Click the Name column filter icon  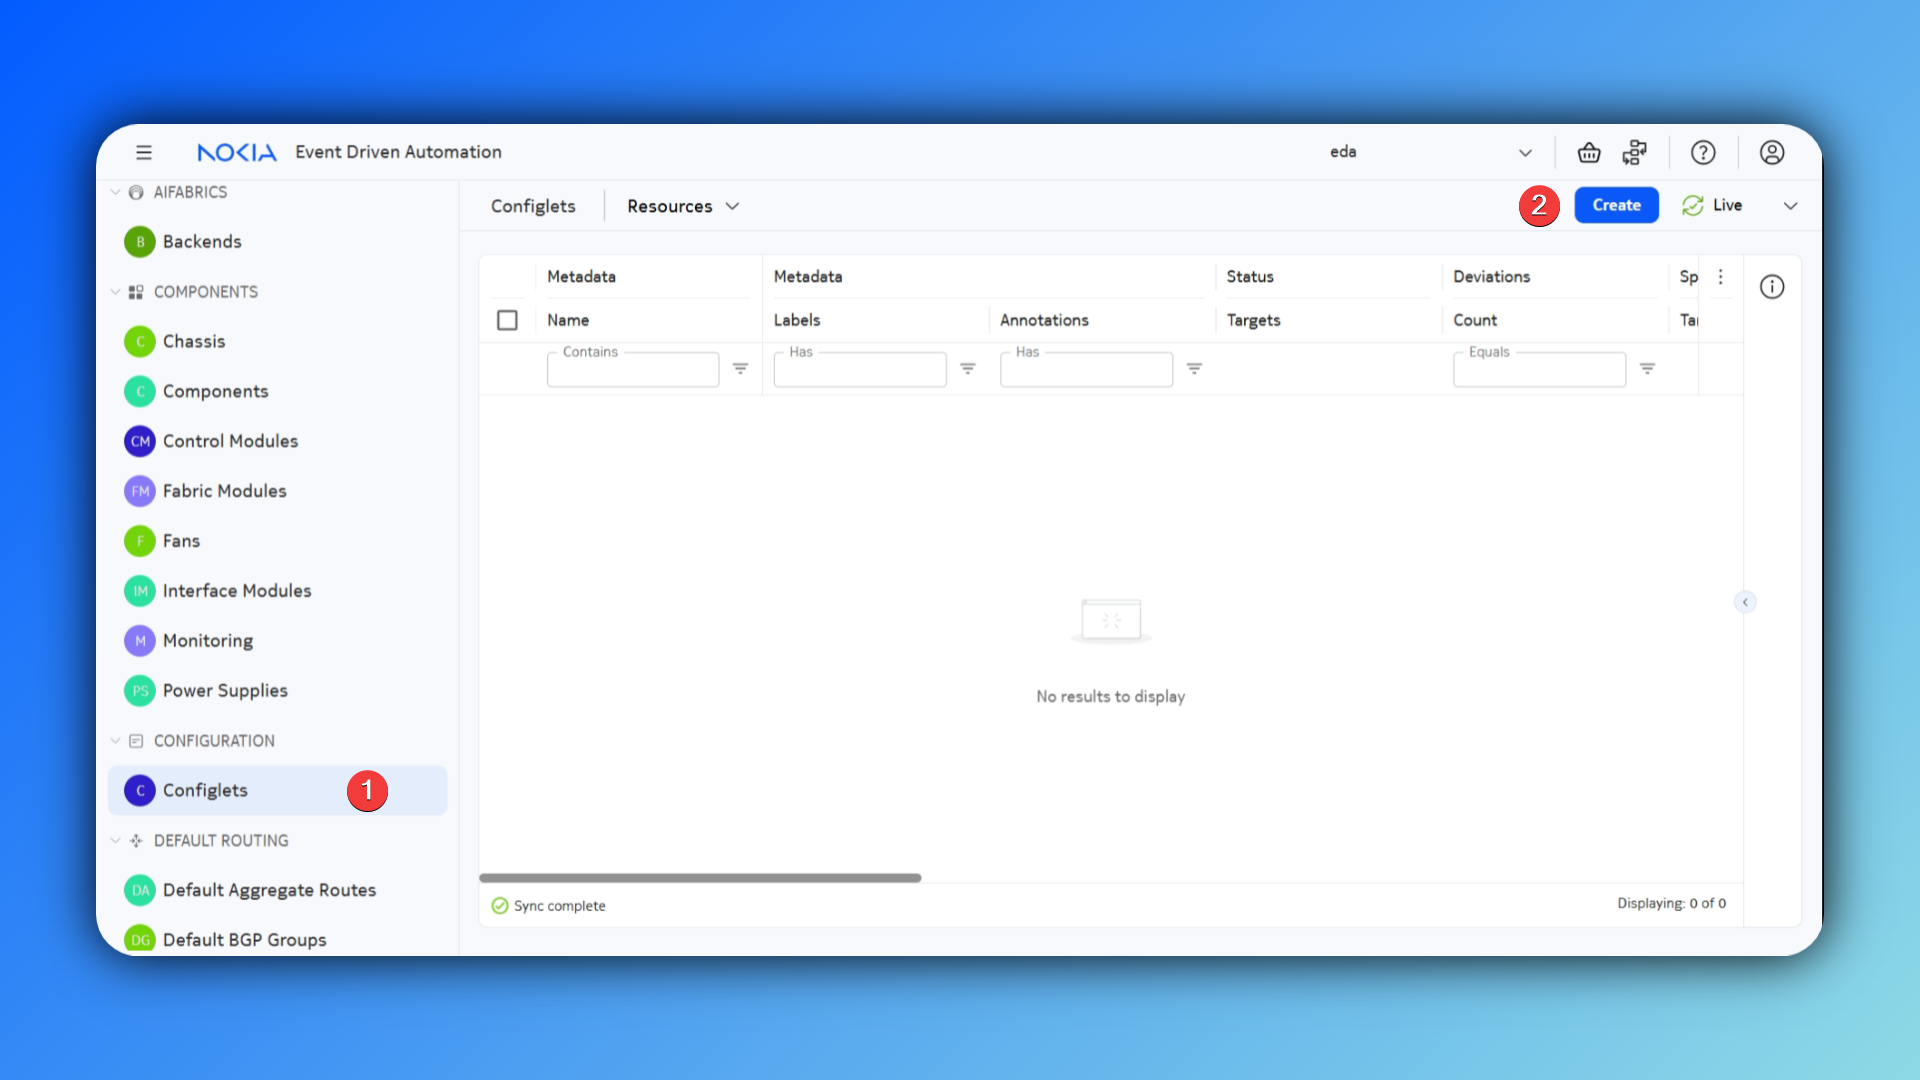pyautogui.click(x=741, y=369)
